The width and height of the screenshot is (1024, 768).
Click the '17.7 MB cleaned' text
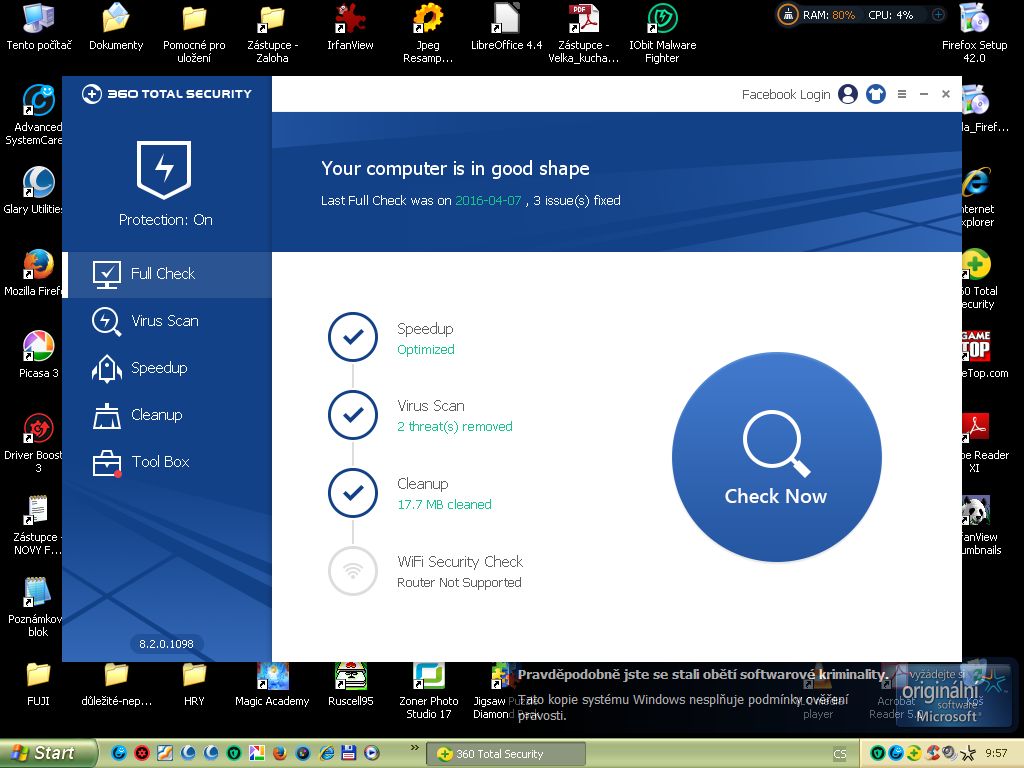coord(444,504)
